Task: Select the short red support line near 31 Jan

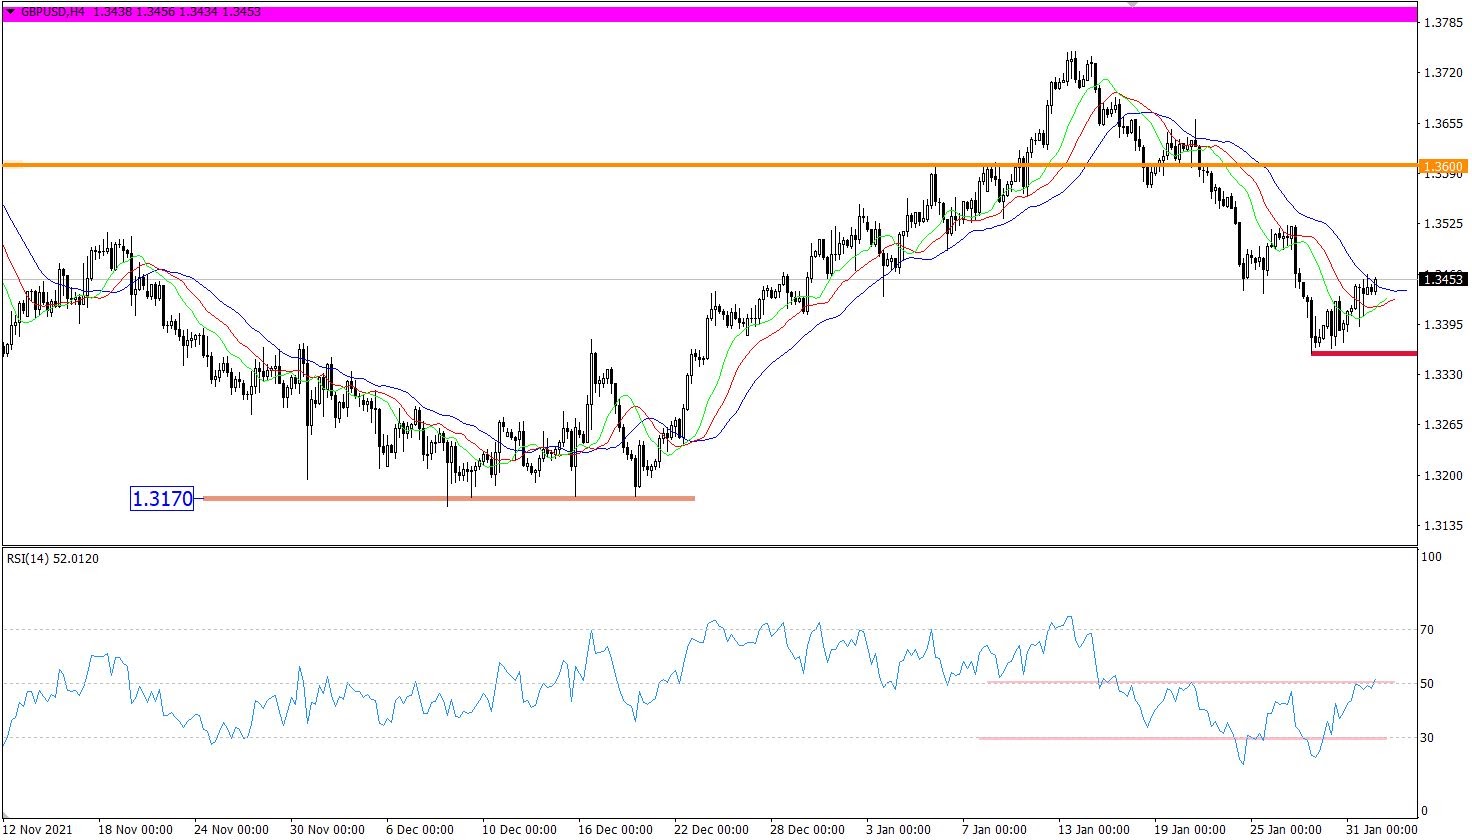Action: [1364, 353]
